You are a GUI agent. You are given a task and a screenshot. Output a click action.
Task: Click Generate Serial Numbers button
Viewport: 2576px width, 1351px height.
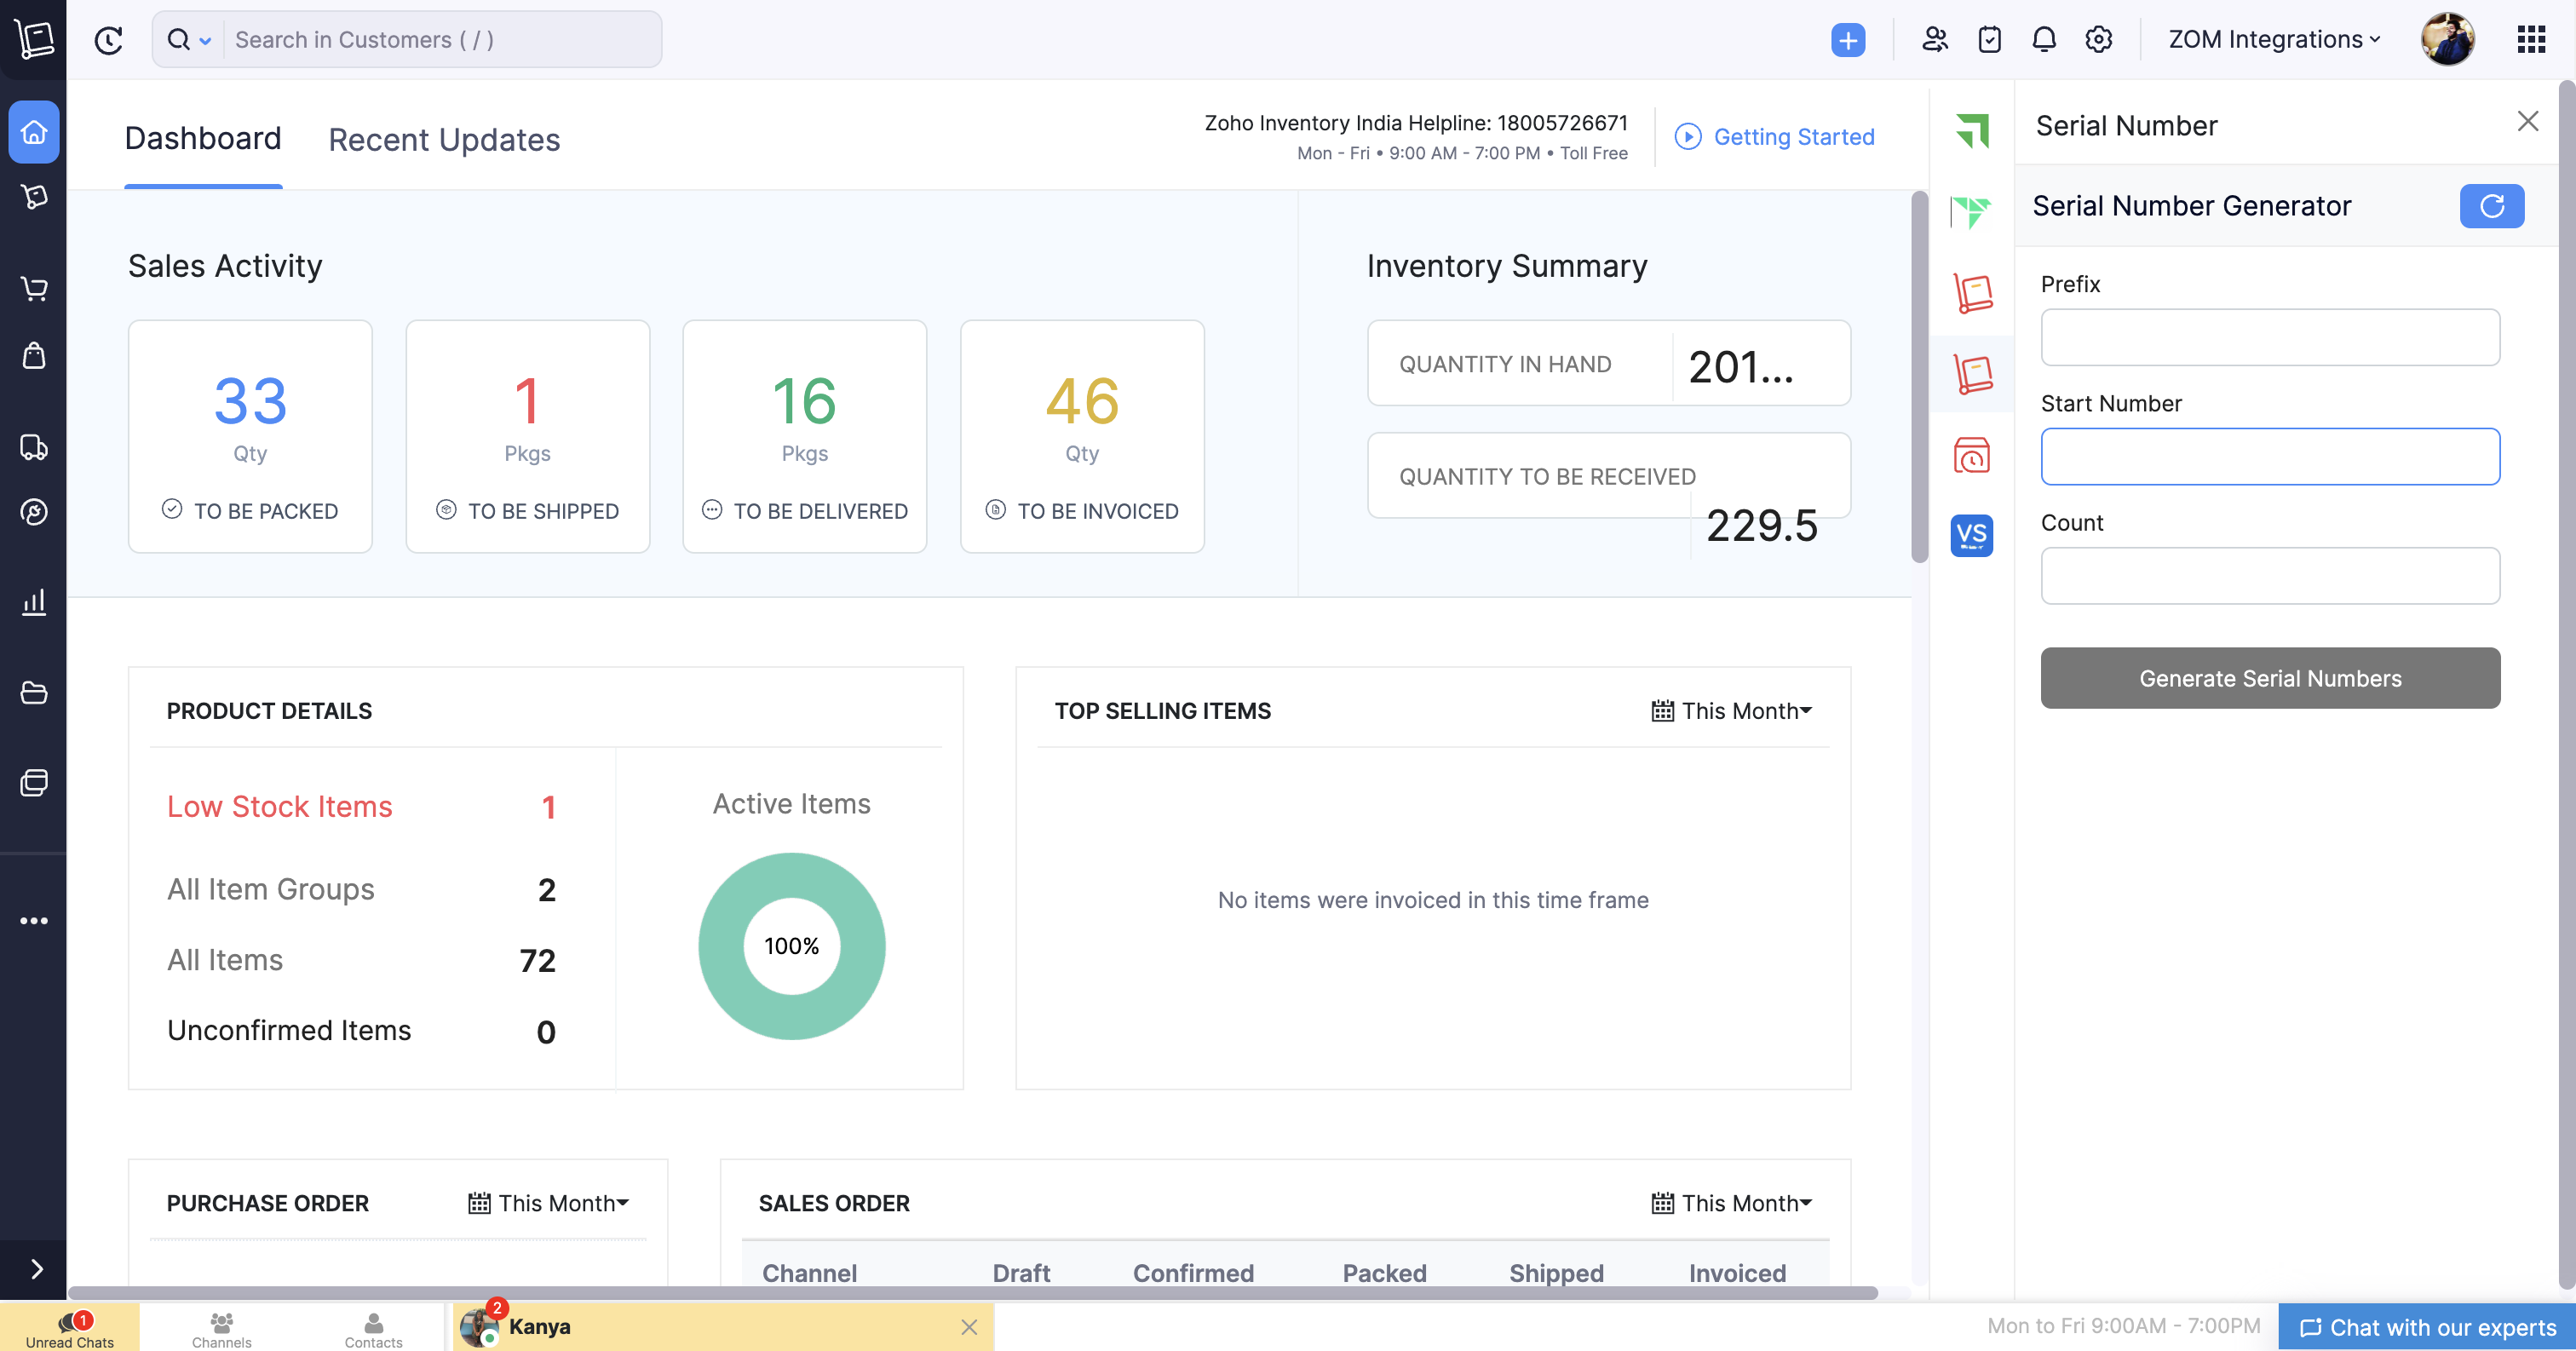[x=2269, y=678]
